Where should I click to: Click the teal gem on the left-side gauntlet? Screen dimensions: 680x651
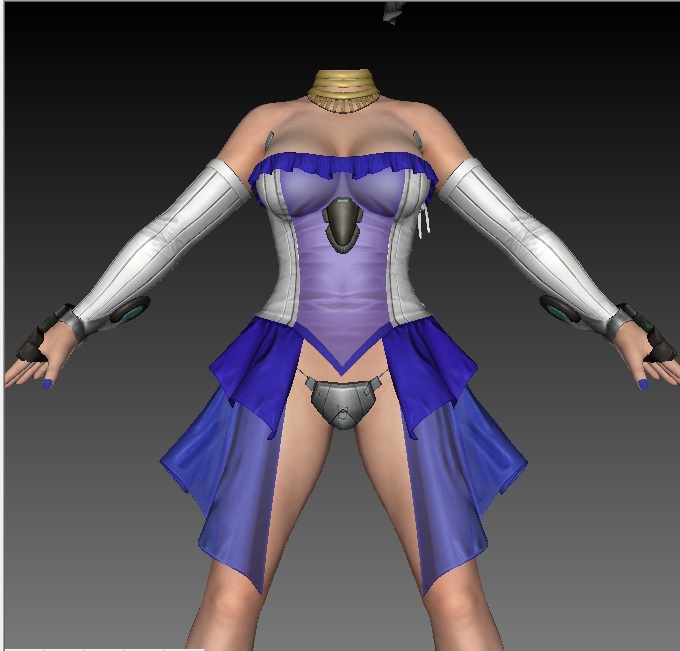click(130, 314)
